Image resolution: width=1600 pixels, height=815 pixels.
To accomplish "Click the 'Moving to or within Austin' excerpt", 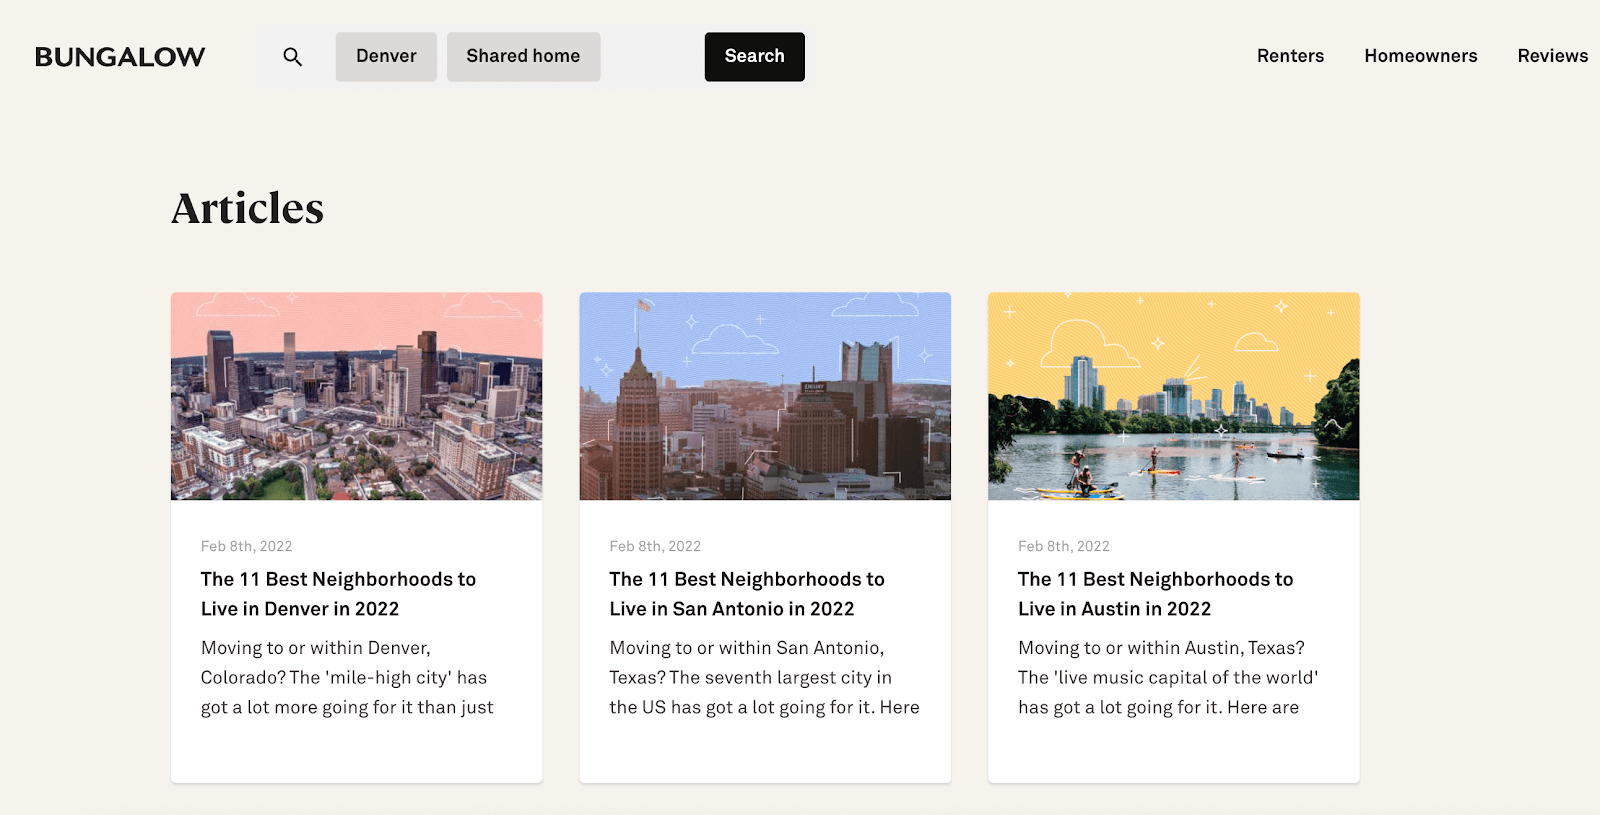I will point(1168,678).
